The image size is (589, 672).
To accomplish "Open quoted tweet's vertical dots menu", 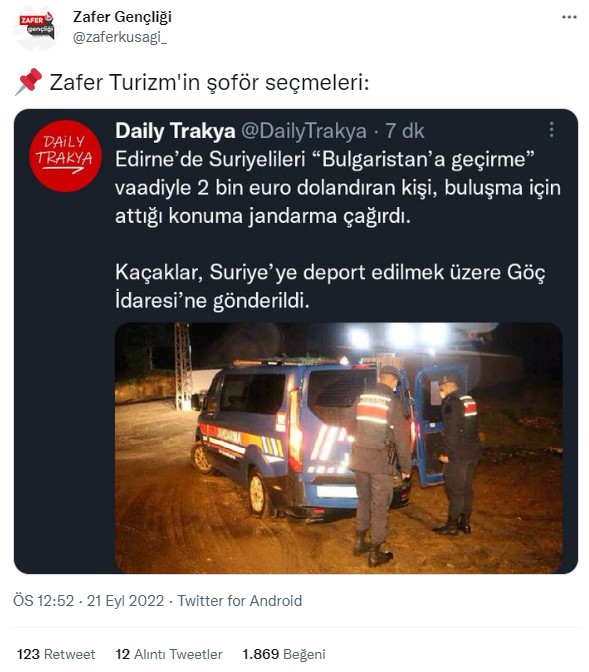I will [551, 129].
